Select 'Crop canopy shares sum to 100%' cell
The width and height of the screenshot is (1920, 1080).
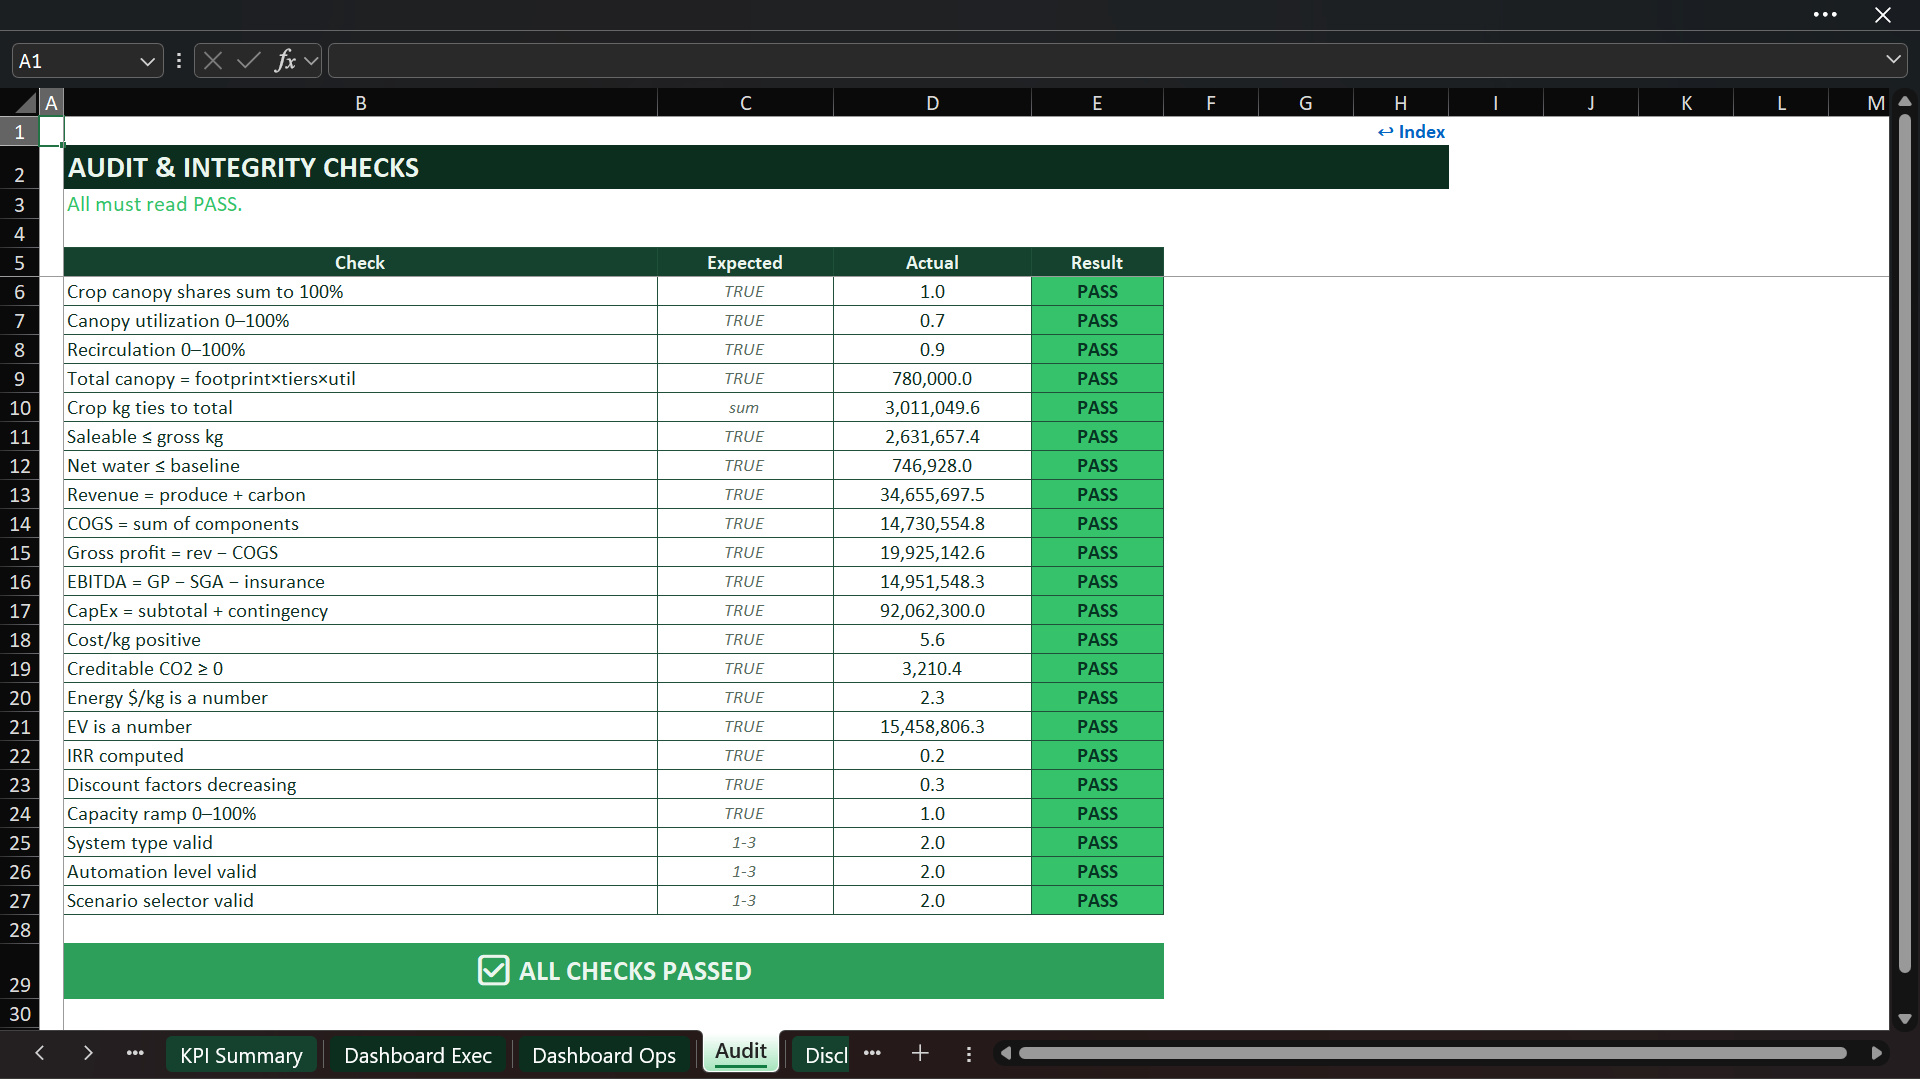(x=360, y=292)
